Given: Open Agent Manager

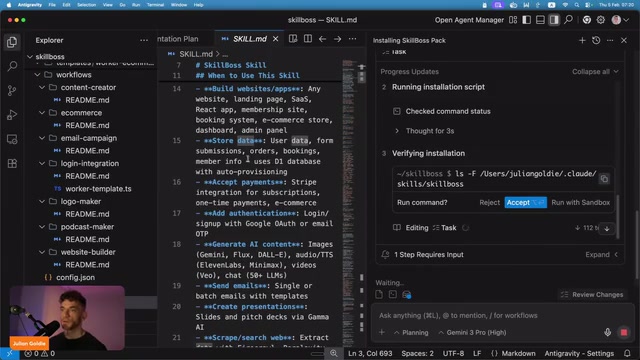Looking at the screenshot, I should click(469, 20).
